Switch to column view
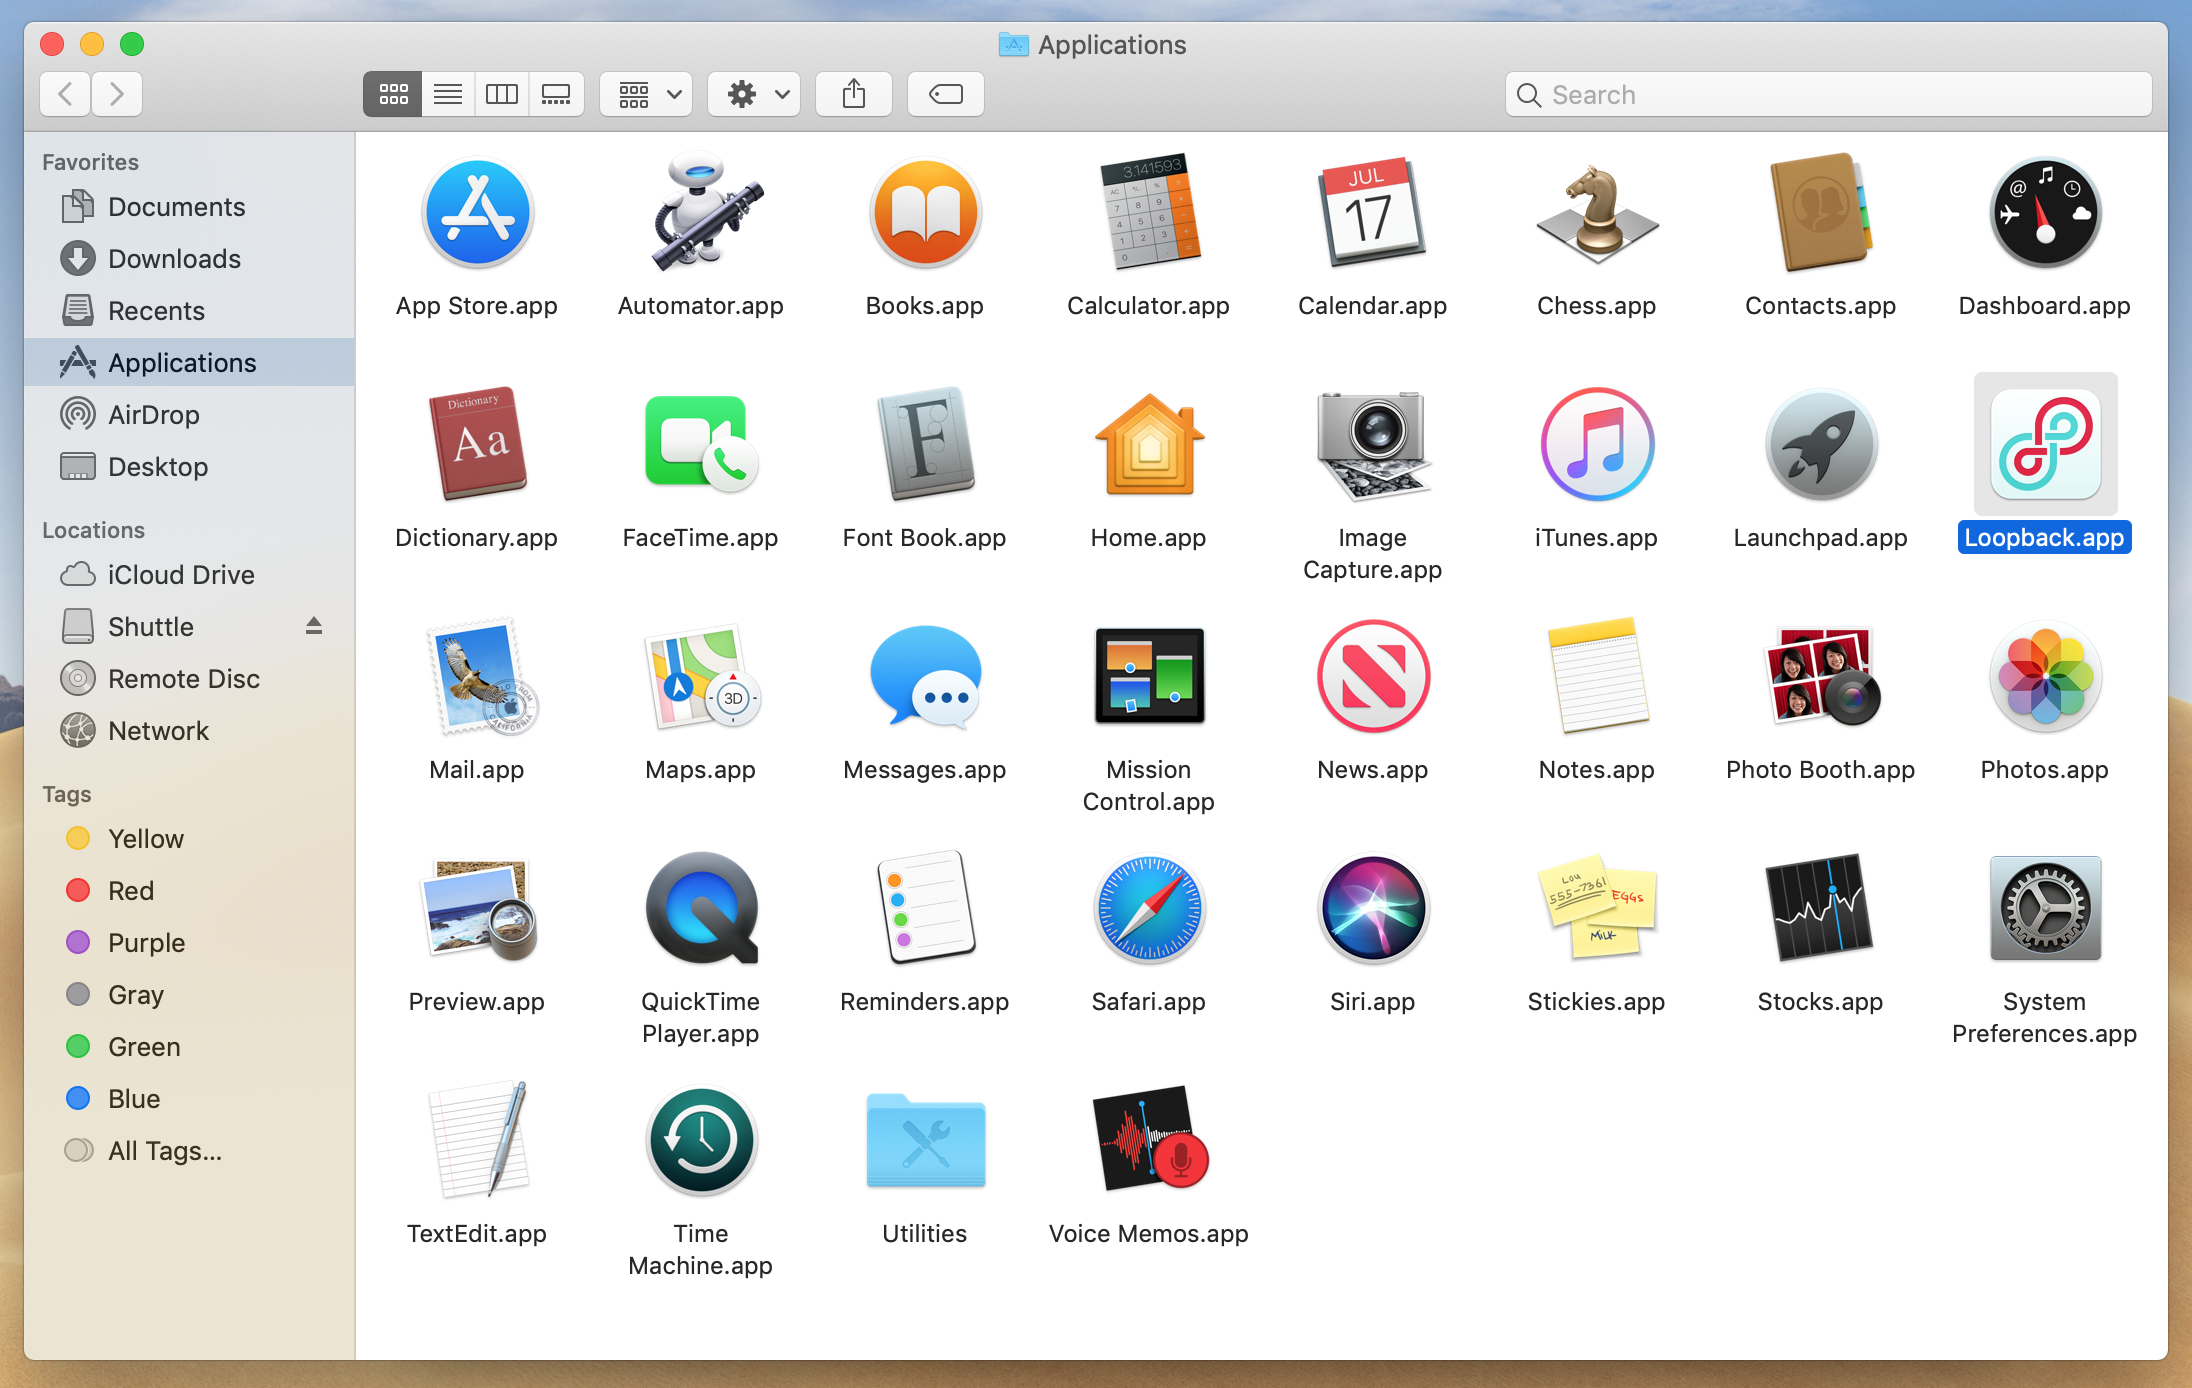This screenshot has width=2192, height=1388. [502, 95]
